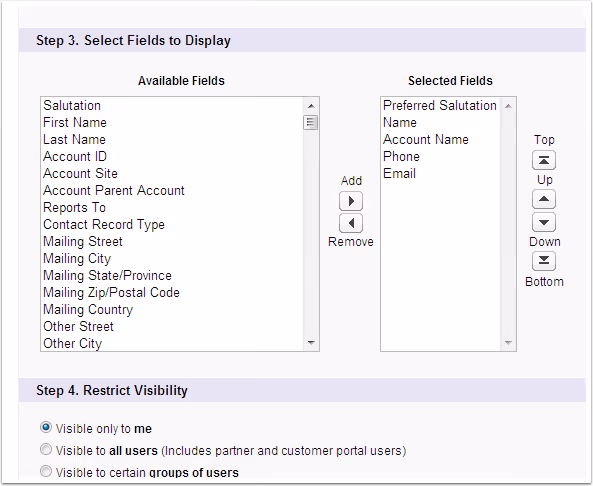Select Mailing Country in Available Fields
The height and width of the screenshot is (486, 593).
click(x=172, y=310)
